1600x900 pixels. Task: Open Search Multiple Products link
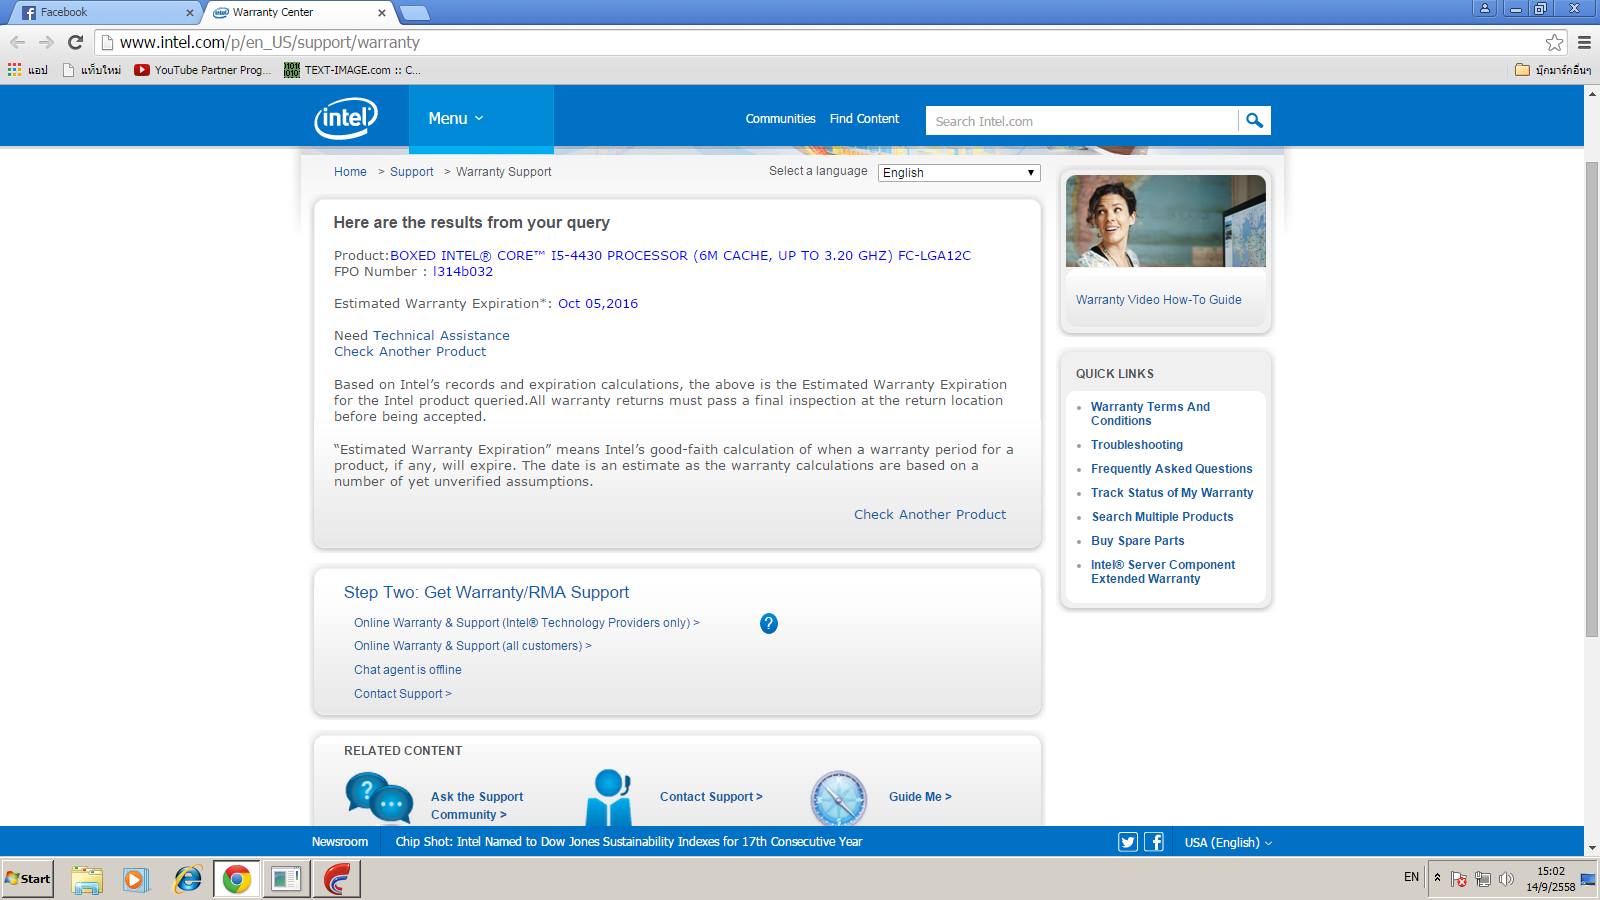pos(1162,517)
